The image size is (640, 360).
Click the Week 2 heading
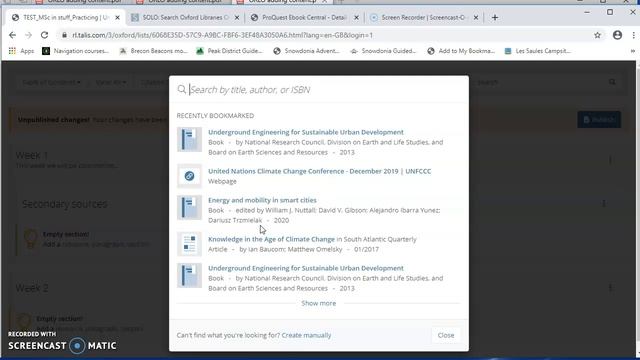tap(32, 288)
